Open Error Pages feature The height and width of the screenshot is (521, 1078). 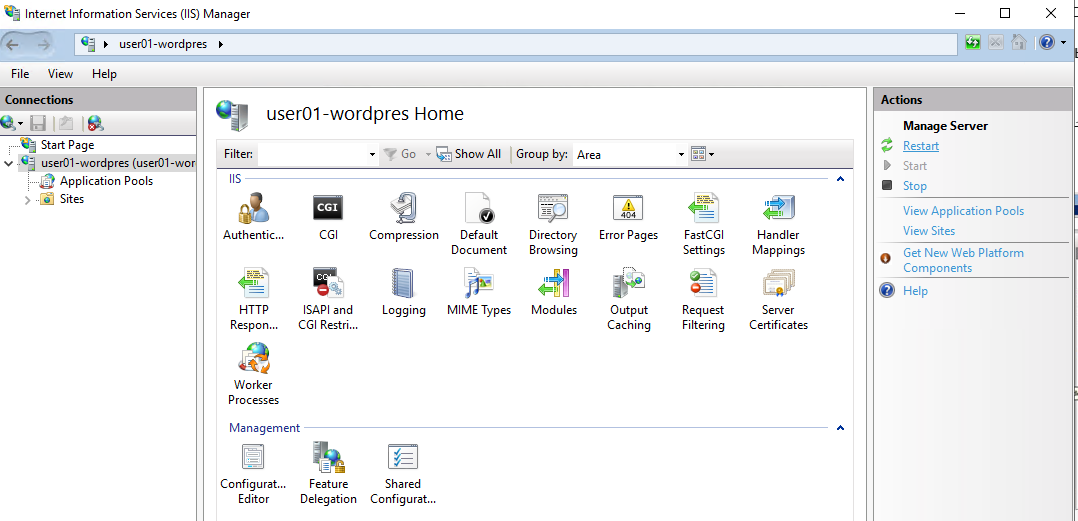click(628, 216)
